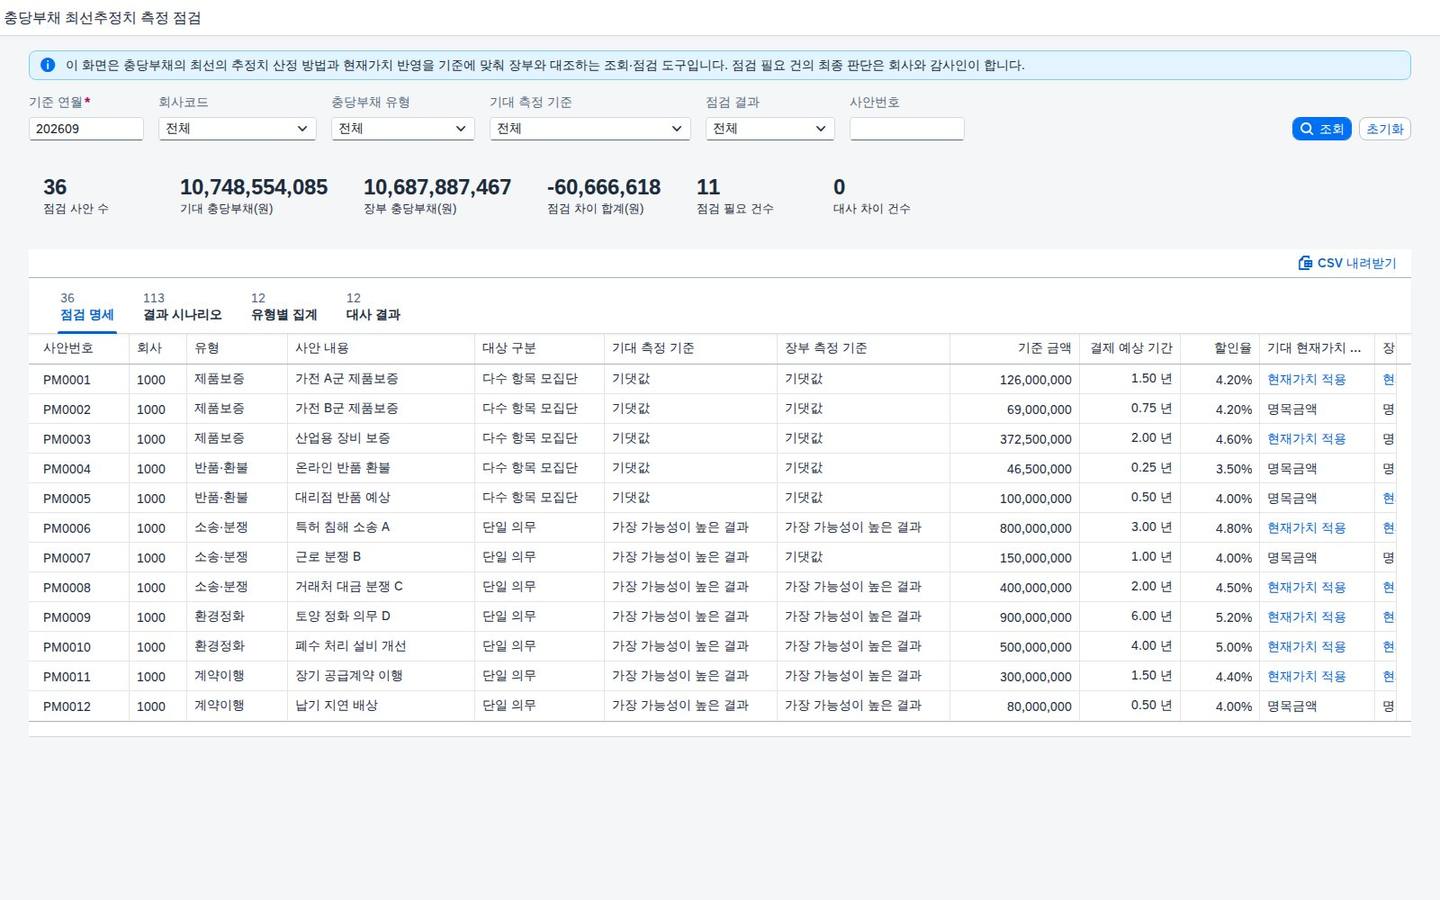Open the 회사코드 dropdown
Viewport: 1440px width, 900px height.
(237, 129)
